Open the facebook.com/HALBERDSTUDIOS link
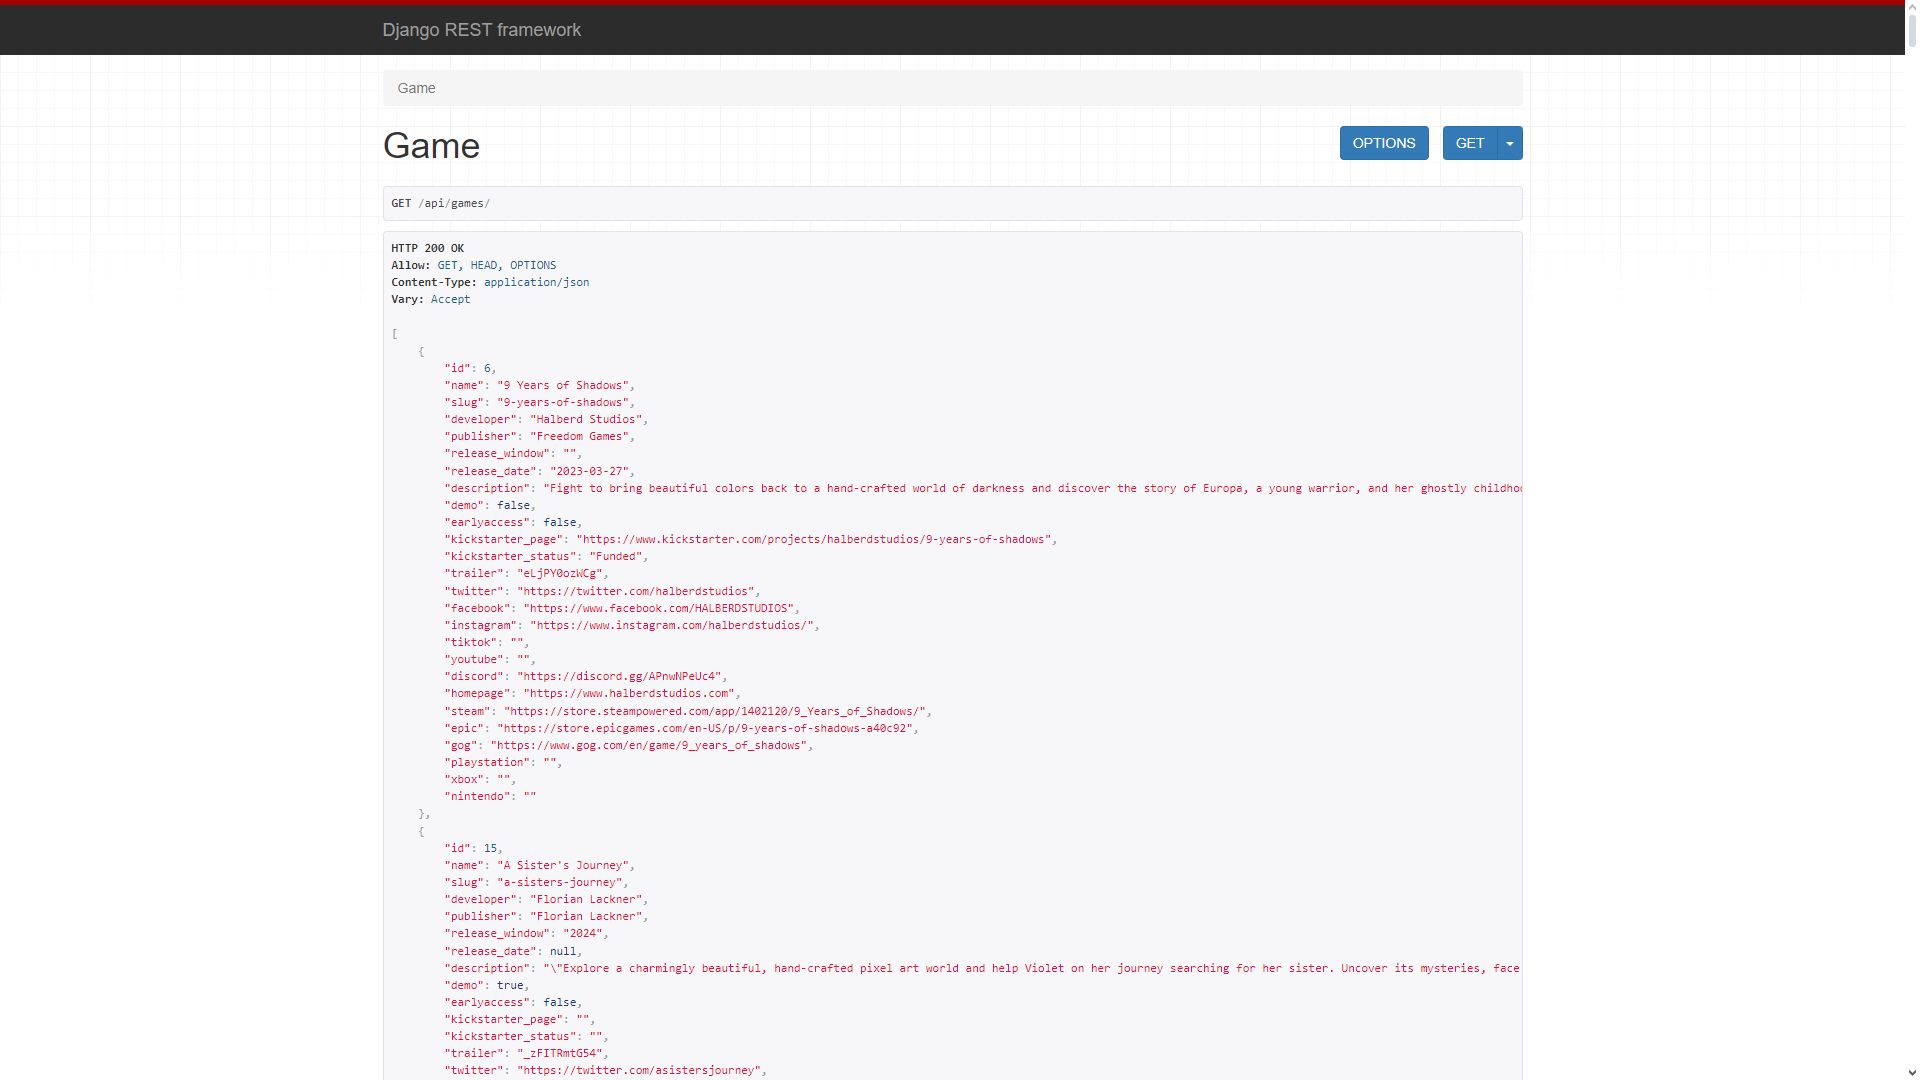This screenshot has width=1920, height=1080. click(658, 608)
